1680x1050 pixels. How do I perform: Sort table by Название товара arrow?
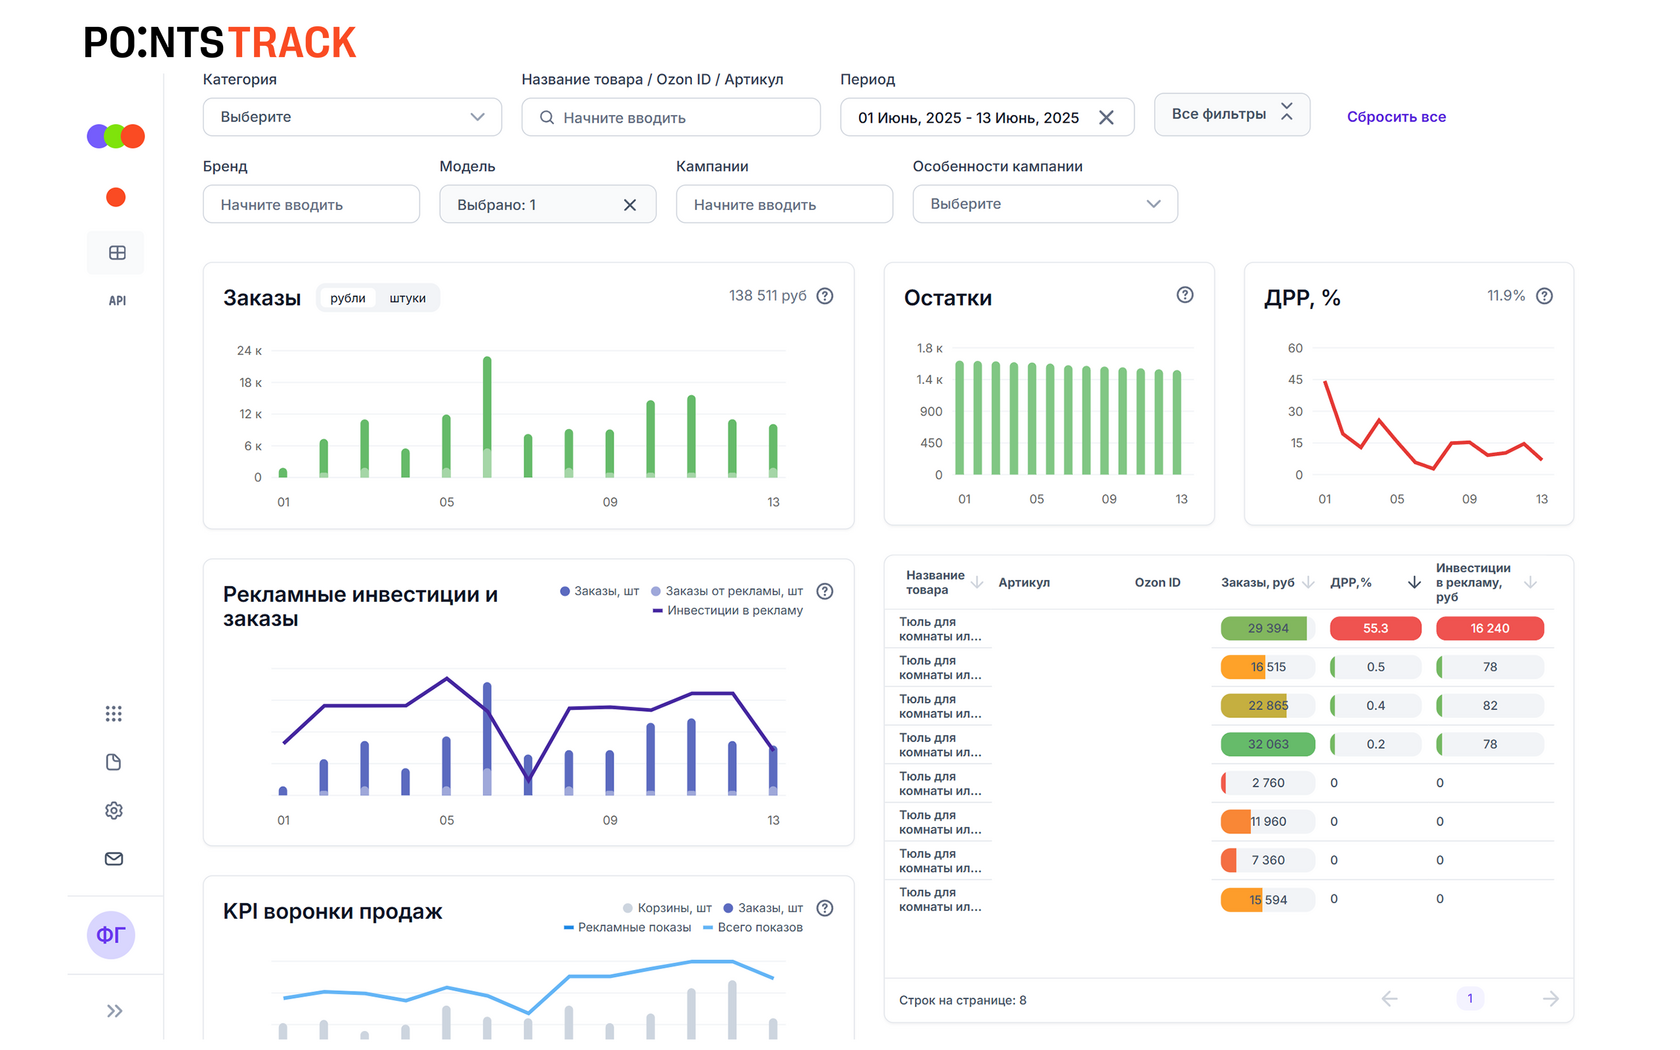point(977,583)
